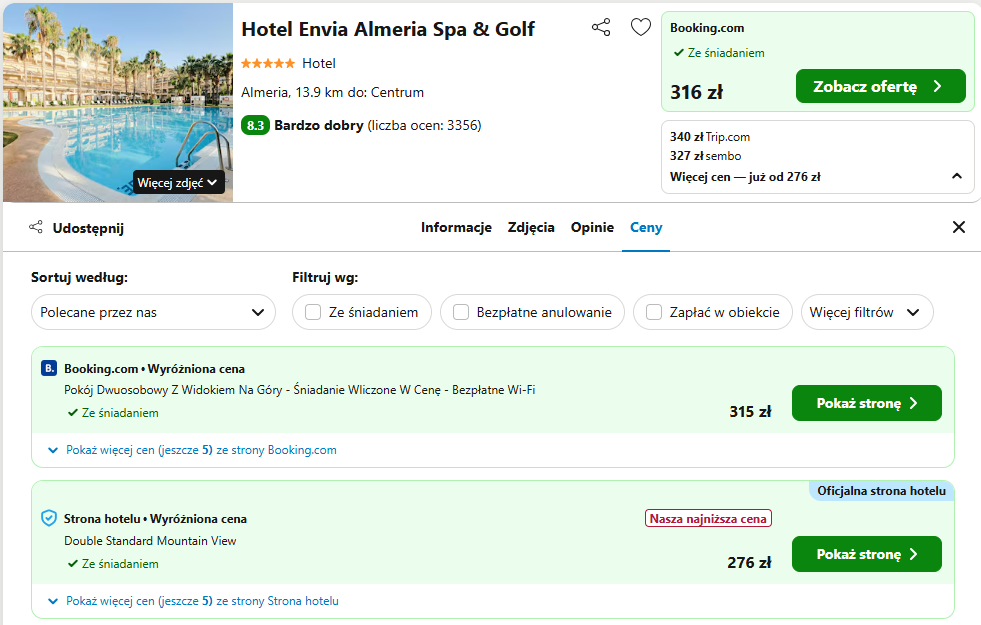This screenshot has height=625, width=981.
Task: Click the shield icon beside Strona hotelu
Action: [49, 518]
